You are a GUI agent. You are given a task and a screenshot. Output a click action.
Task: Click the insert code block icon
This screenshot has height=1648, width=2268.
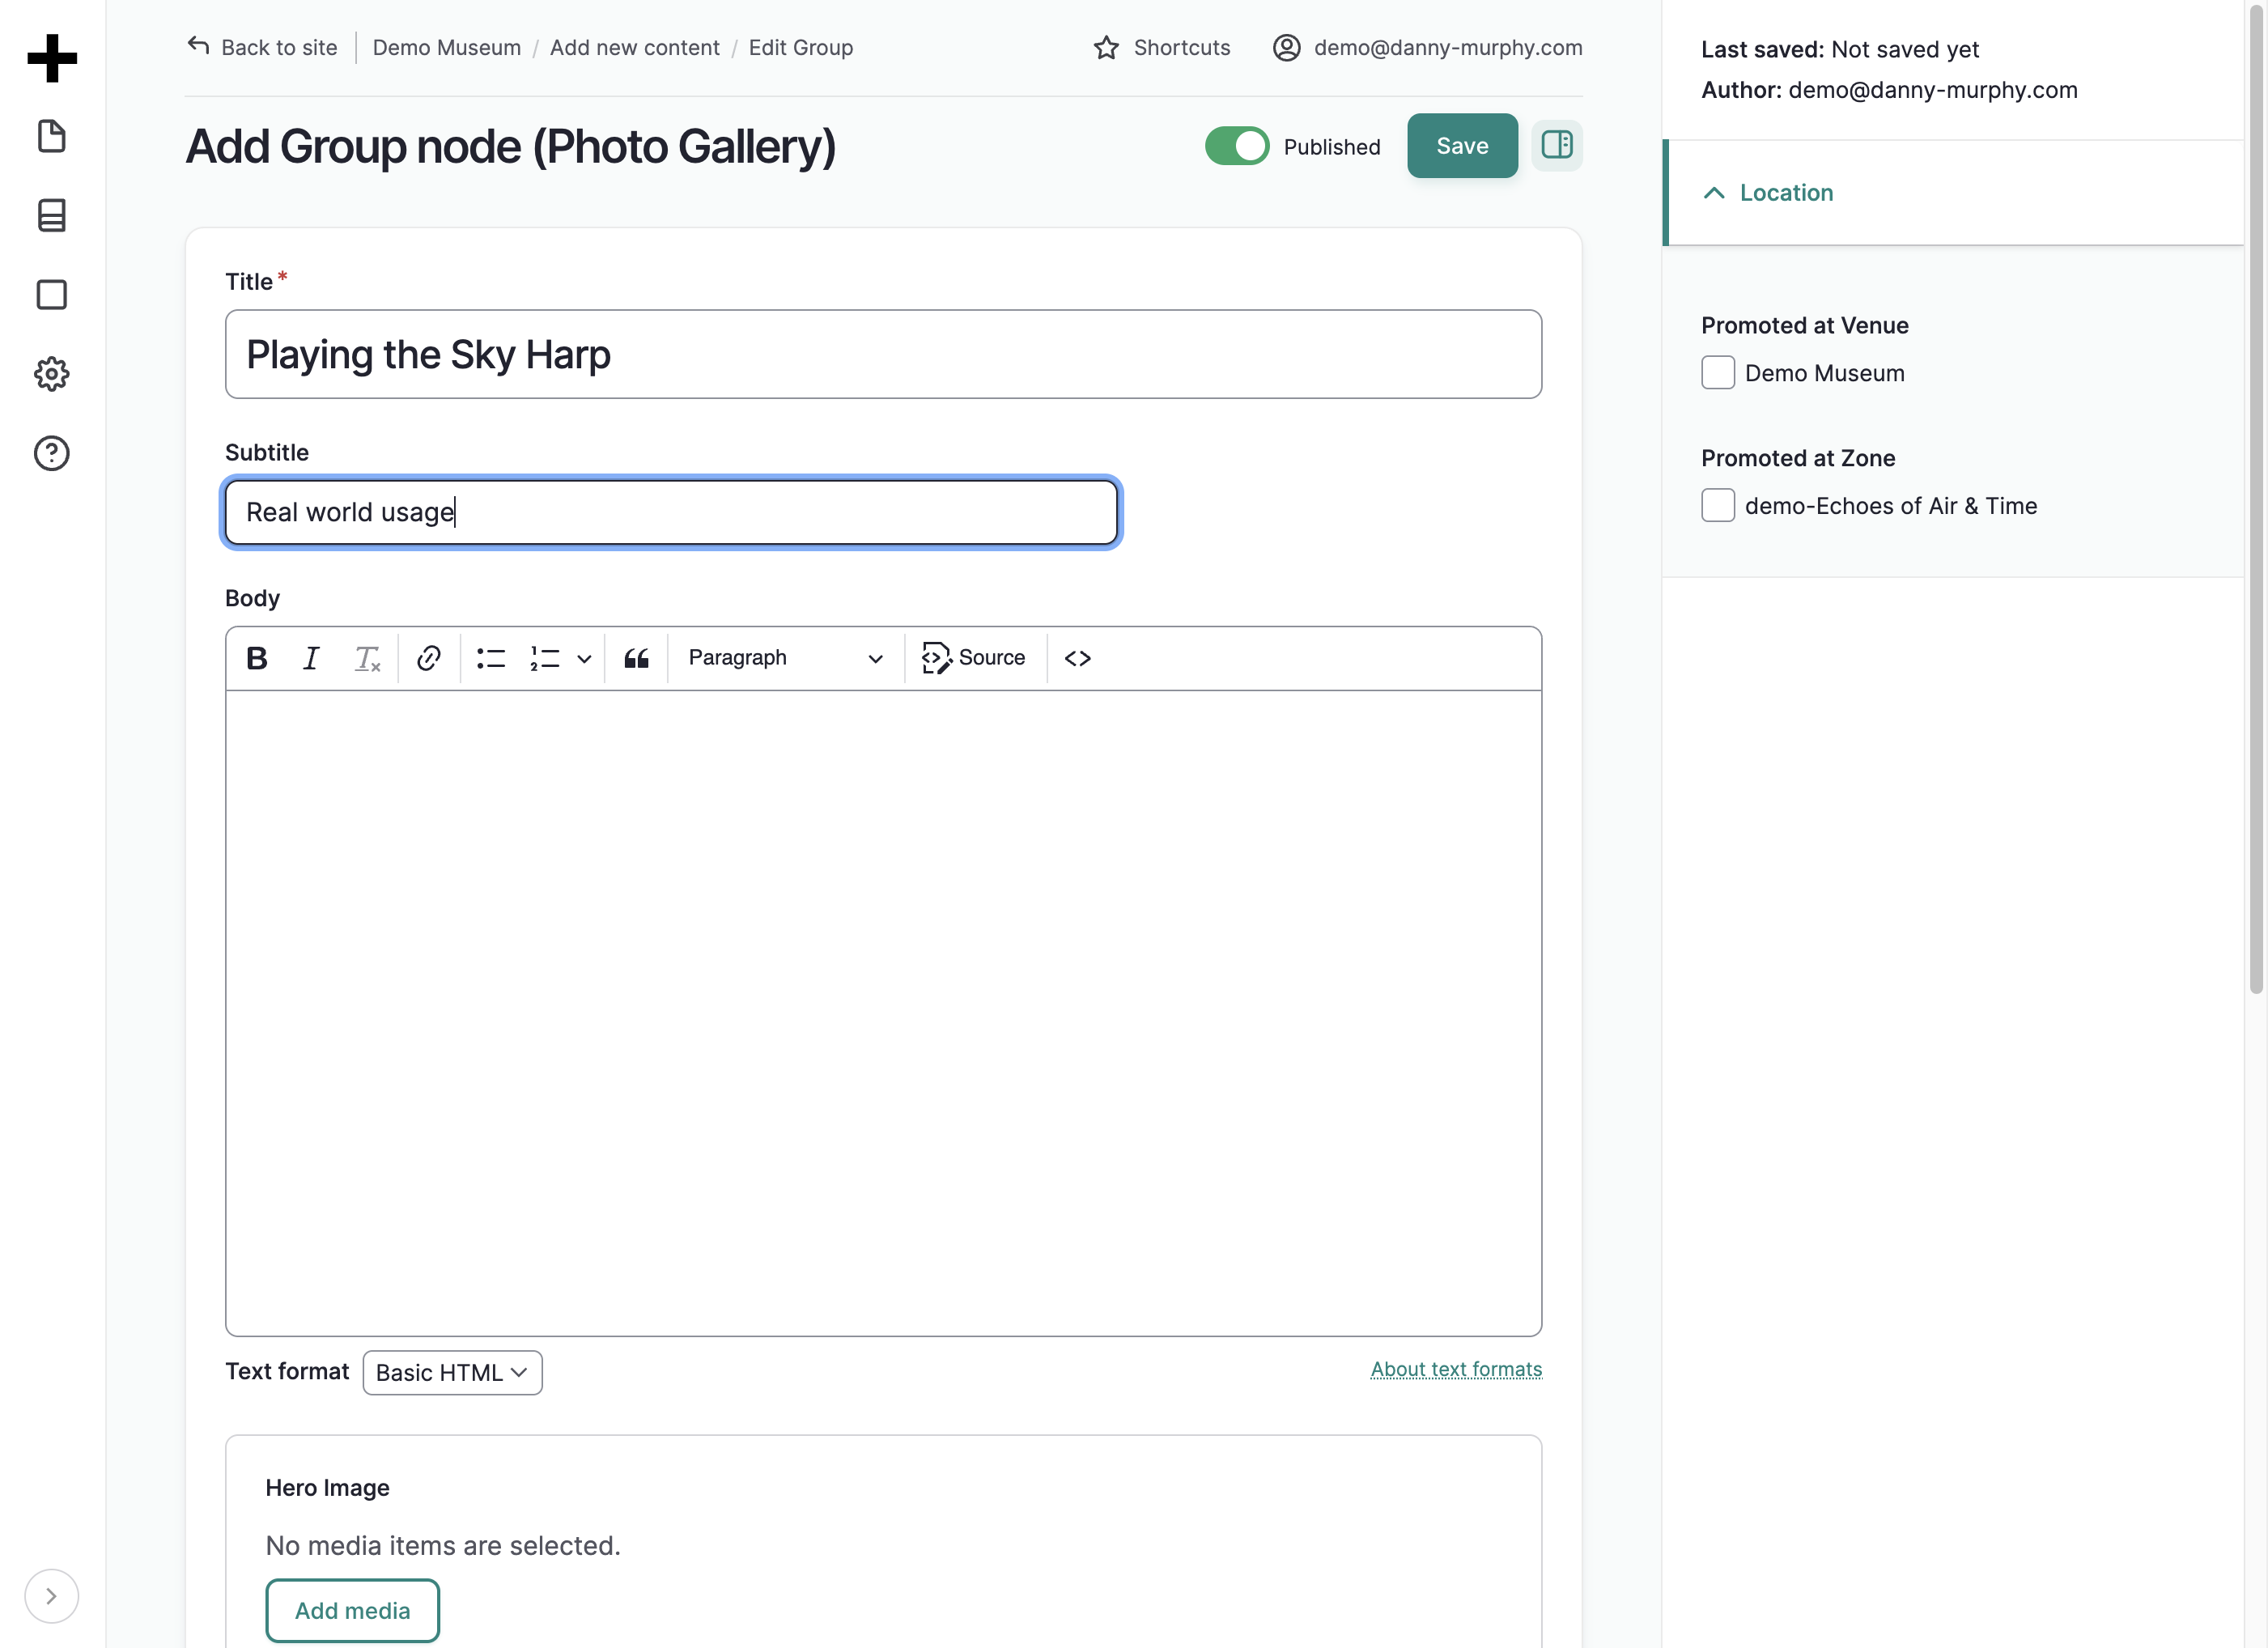(1078, 658)
